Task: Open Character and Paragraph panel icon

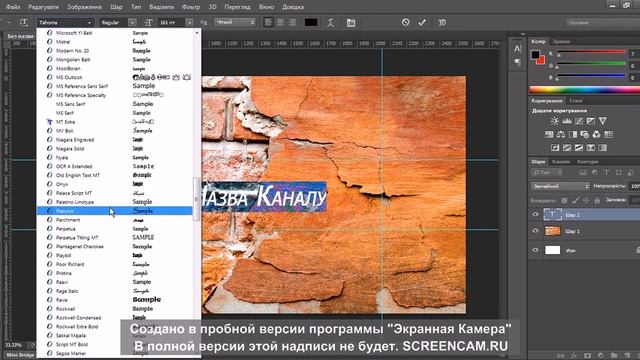Action: (x=351, y=23)
